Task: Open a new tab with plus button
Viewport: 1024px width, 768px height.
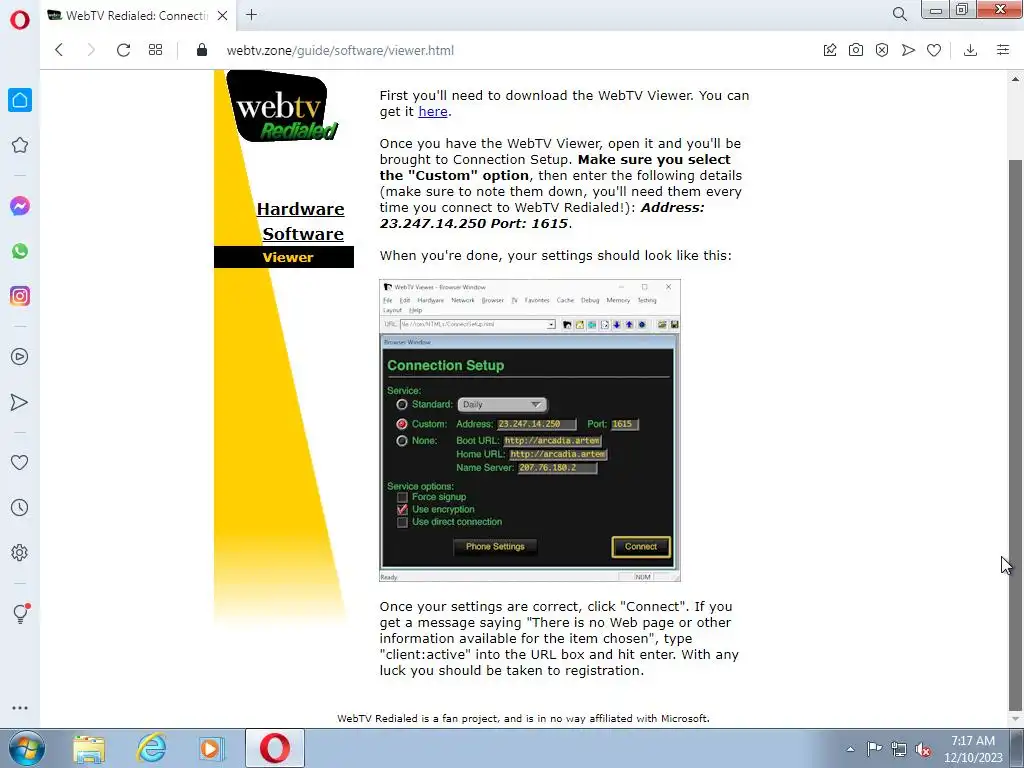Action: (251, 15)
